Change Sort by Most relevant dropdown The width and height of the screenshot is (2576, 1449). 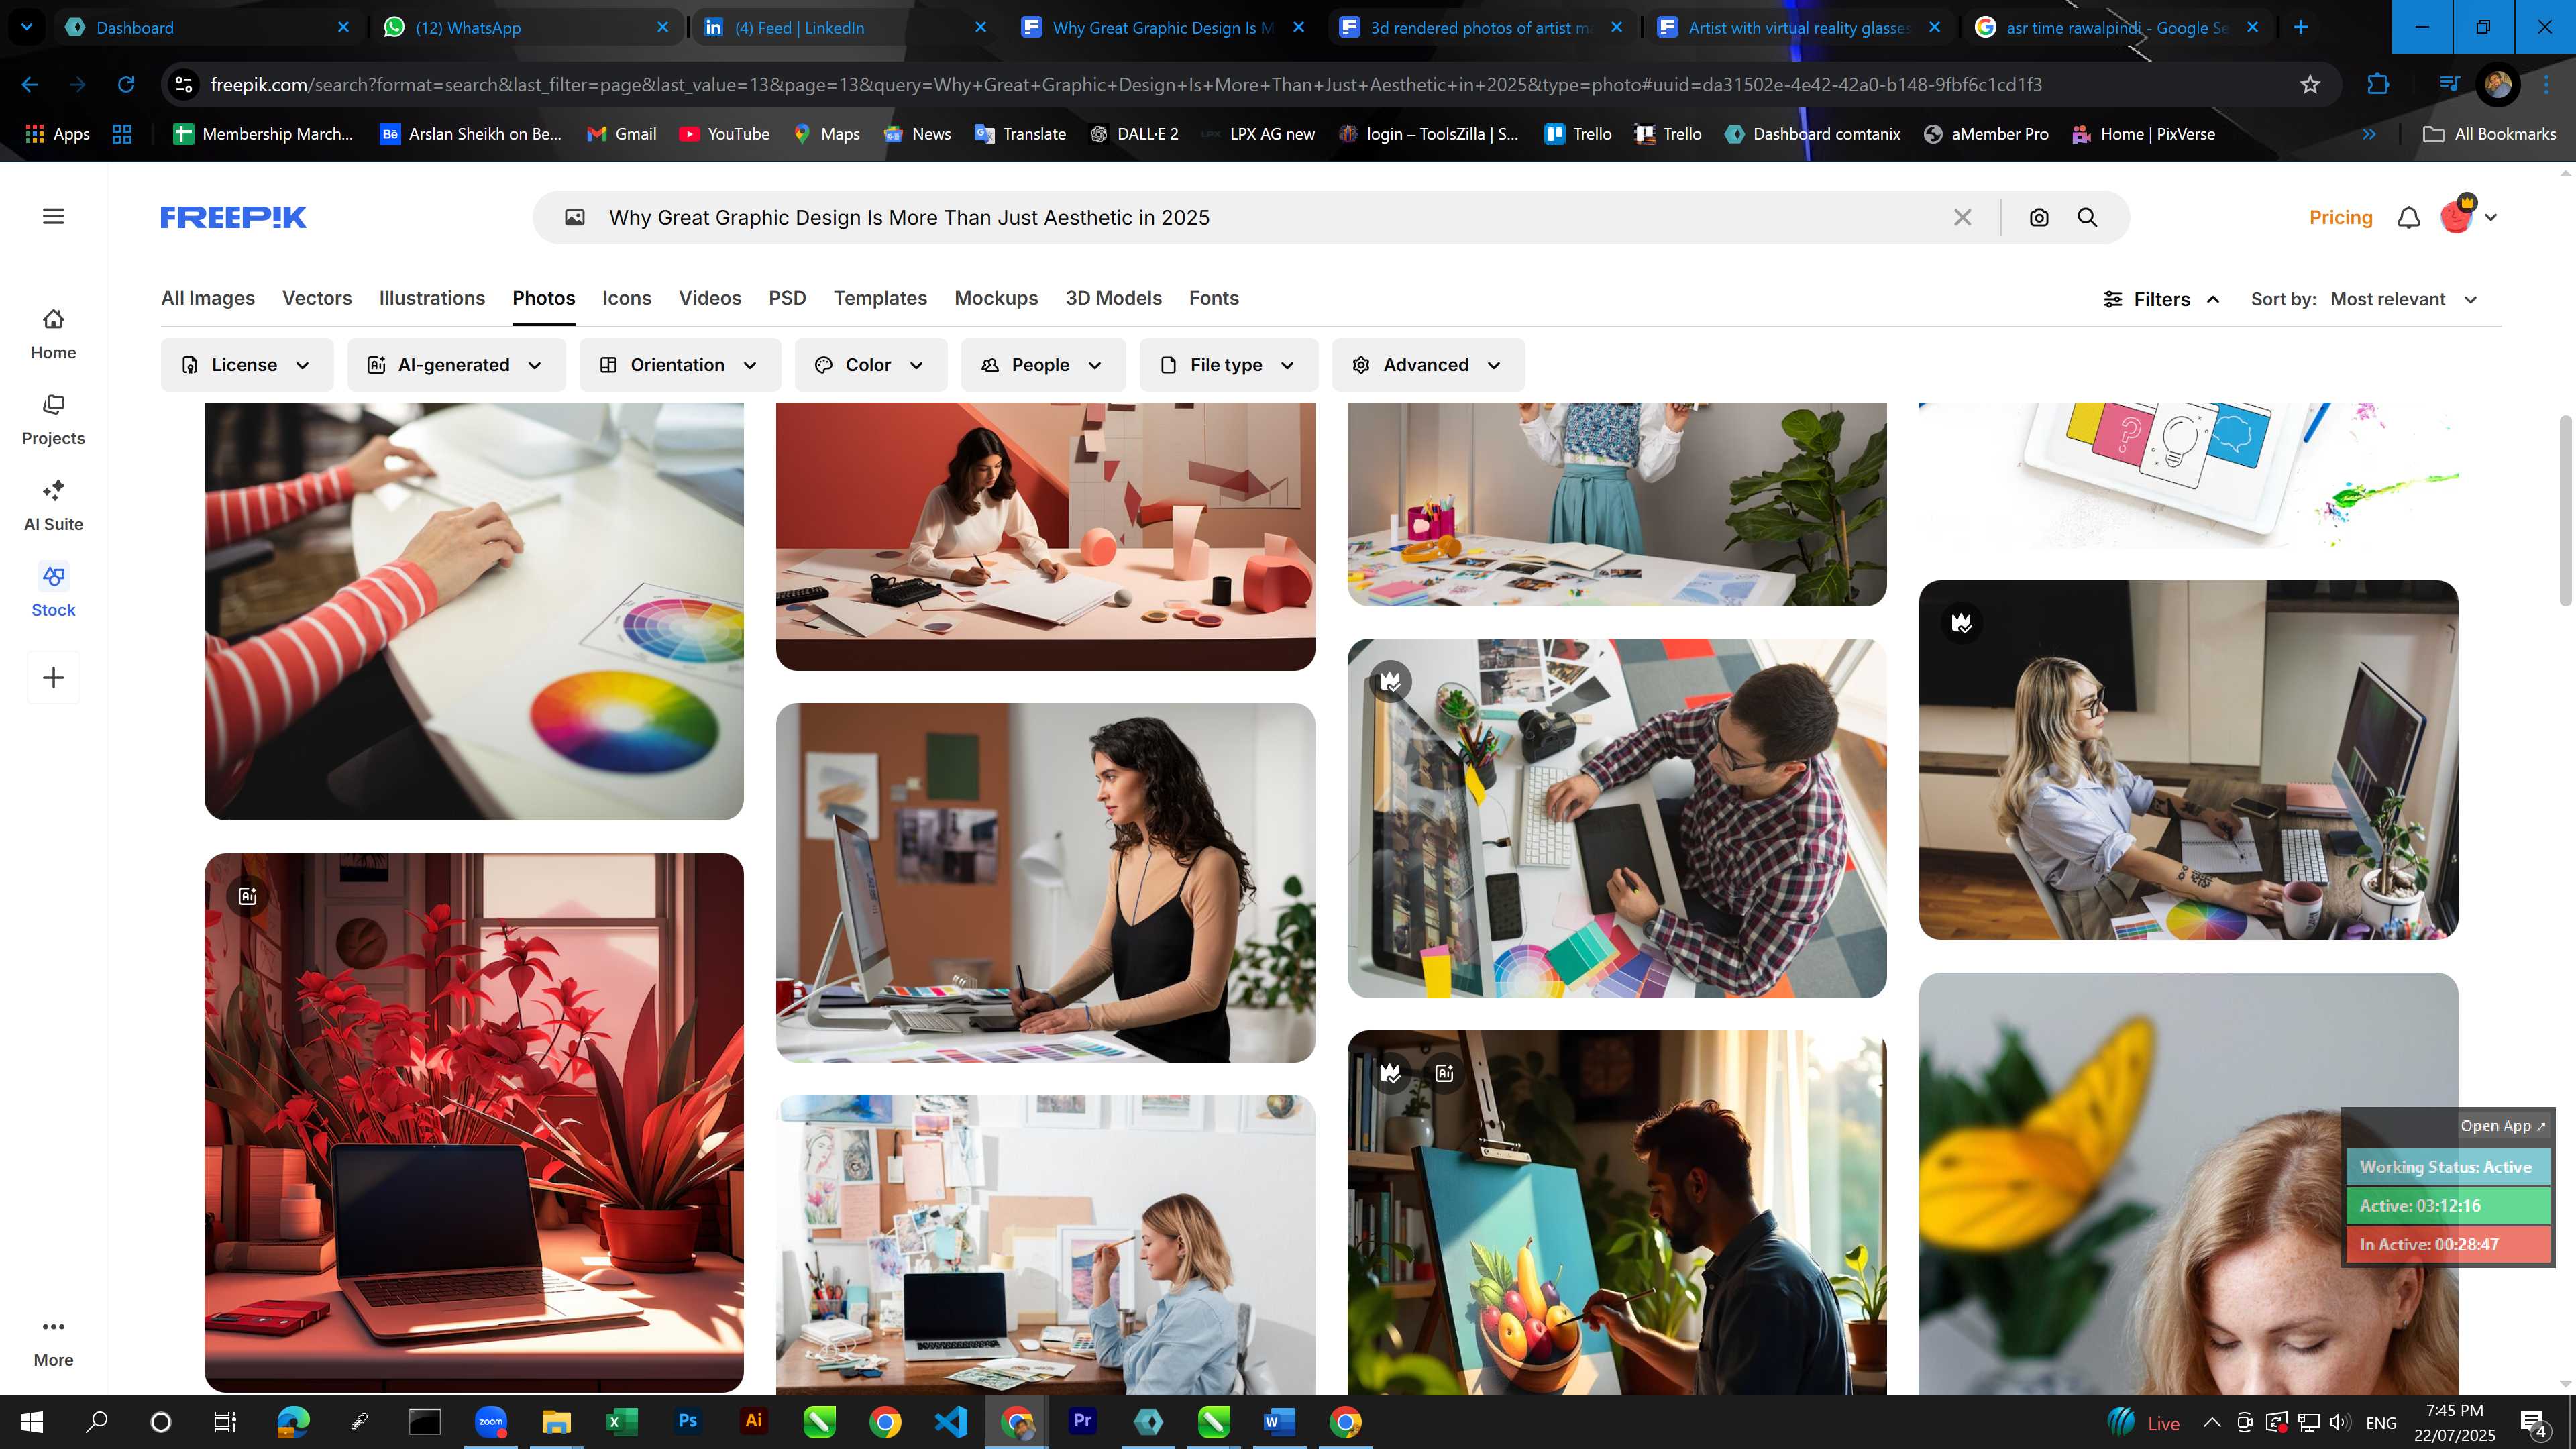[x=2405, y=299]
